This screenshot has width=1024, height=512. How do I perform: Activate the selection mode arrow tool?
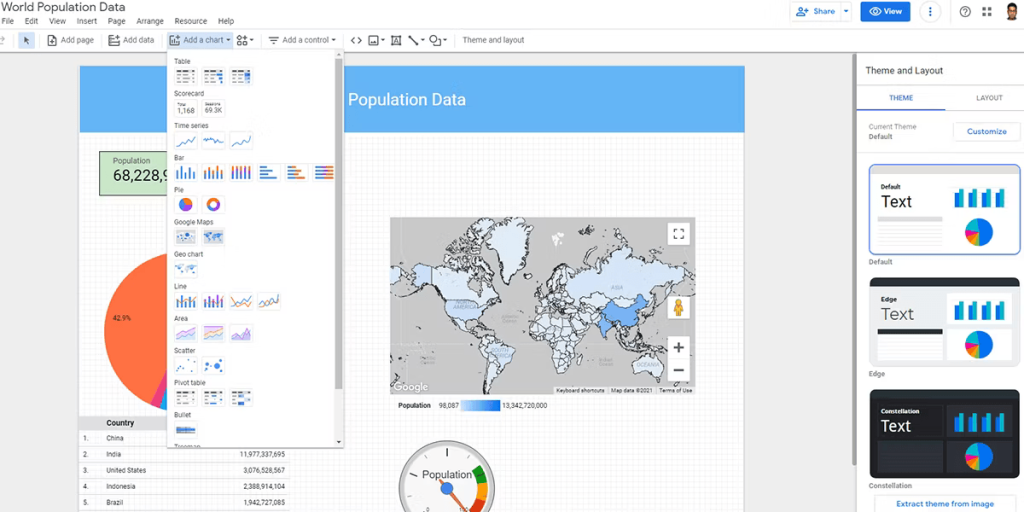[26, 40]
